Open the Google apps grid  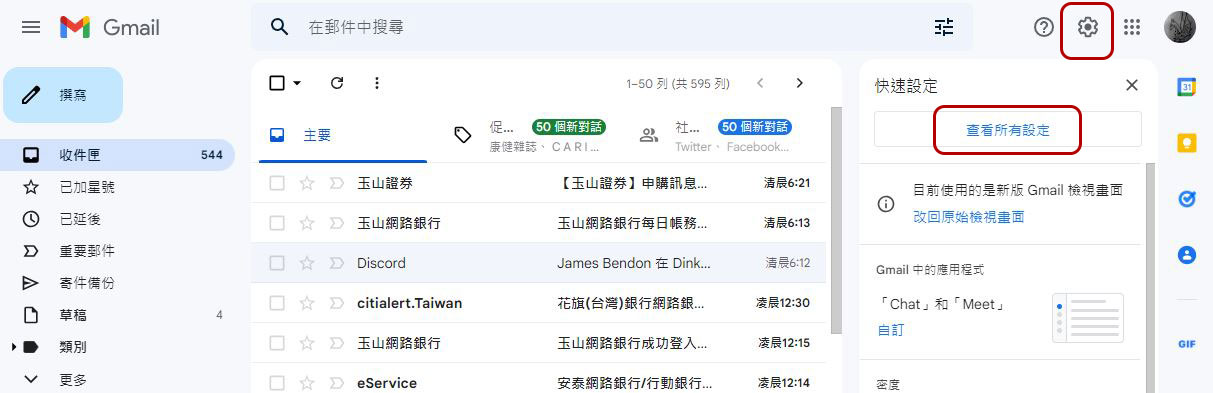tap(1132, 27)
